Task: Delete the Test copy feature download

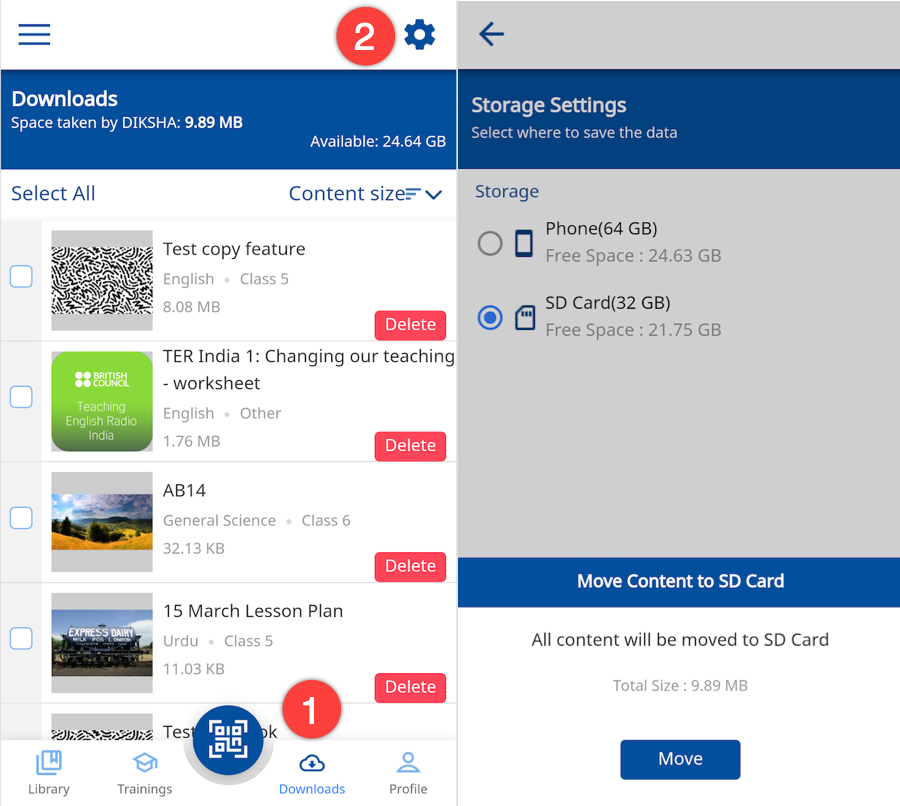Action: (x=410, y=325)
